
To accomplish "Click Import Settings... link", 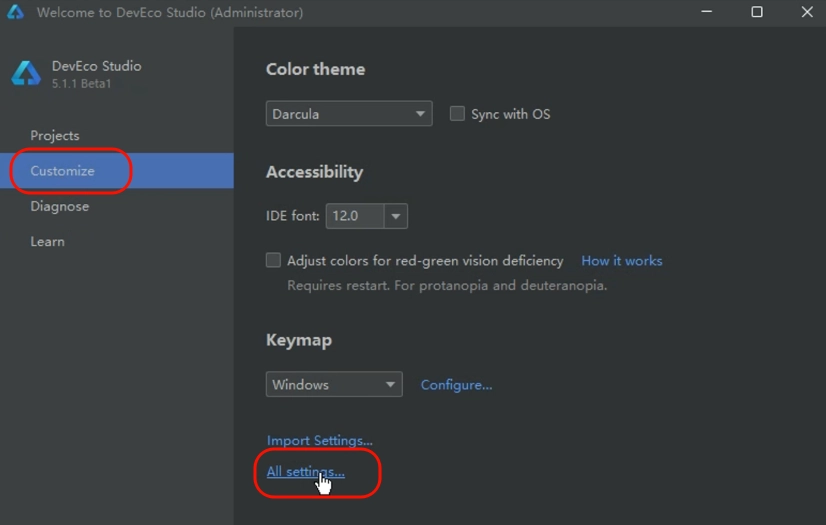I will tap(319, 440).
